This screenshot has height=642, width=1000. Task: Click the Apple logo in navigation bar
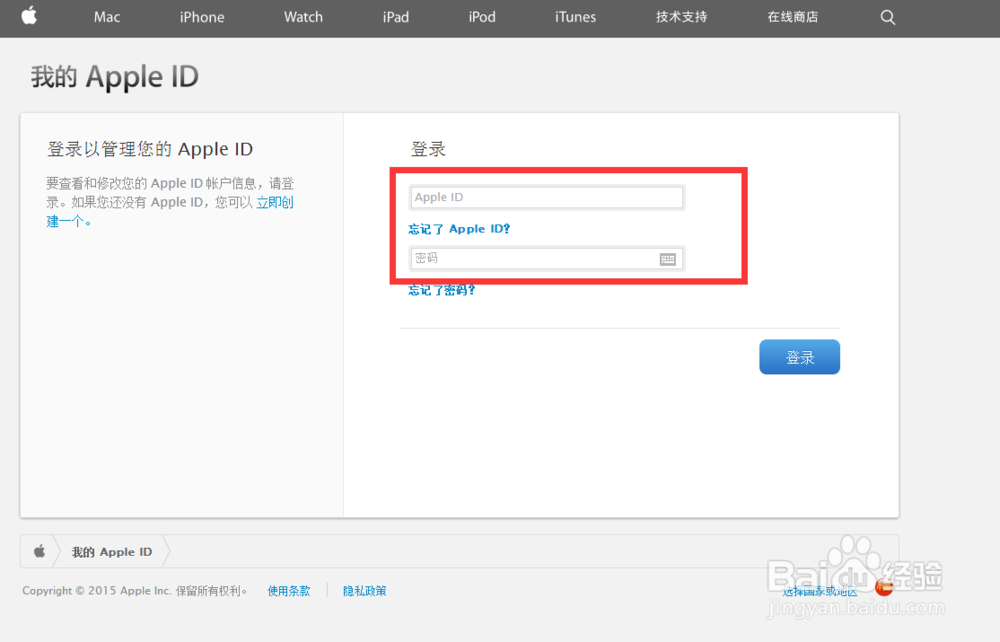(29, 15)
